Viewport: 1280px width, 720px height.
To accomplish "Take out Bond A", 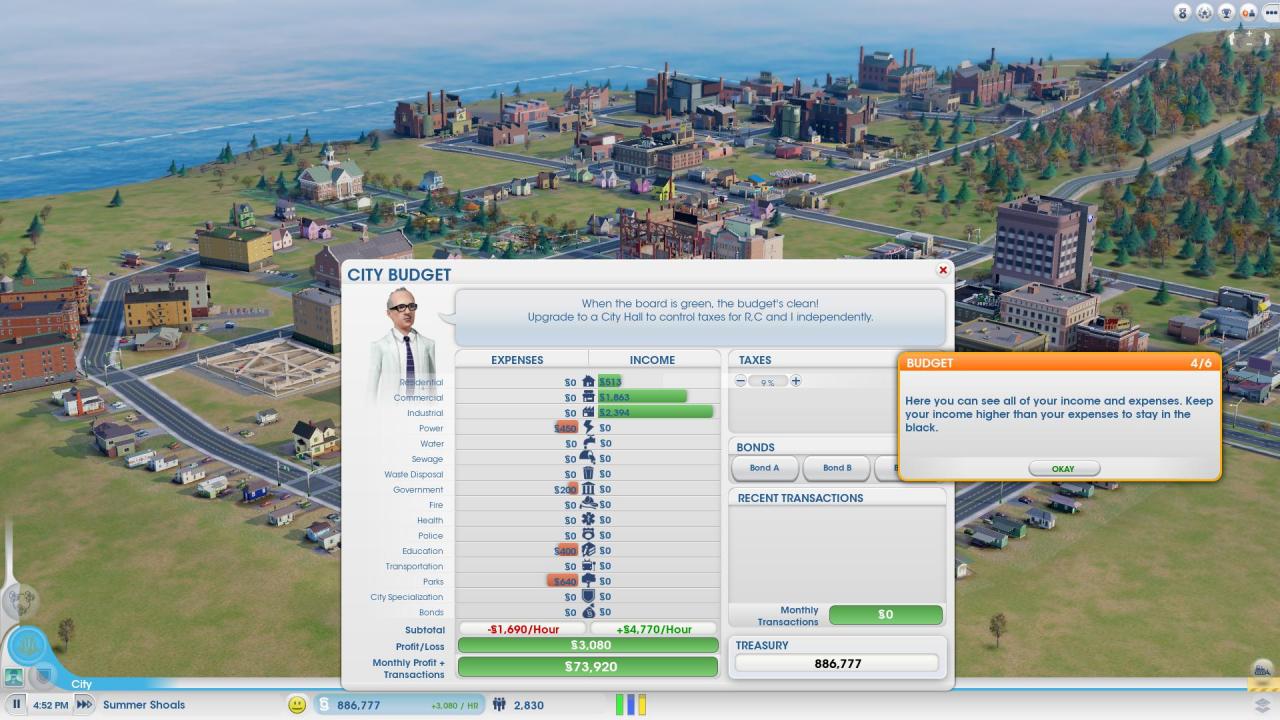I will [x=765, y=468].
